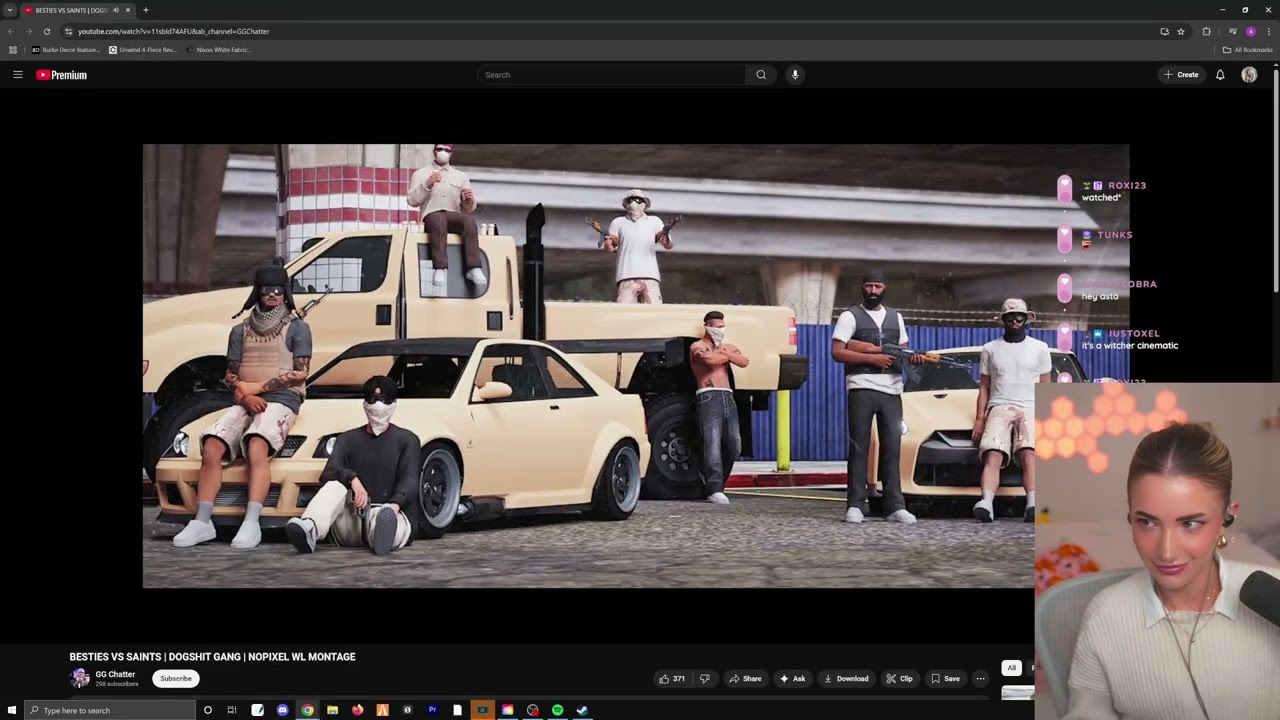Open the tab search dropdown arrow
Viewport: 1280px width, 720px height.
tap(10, 10)
